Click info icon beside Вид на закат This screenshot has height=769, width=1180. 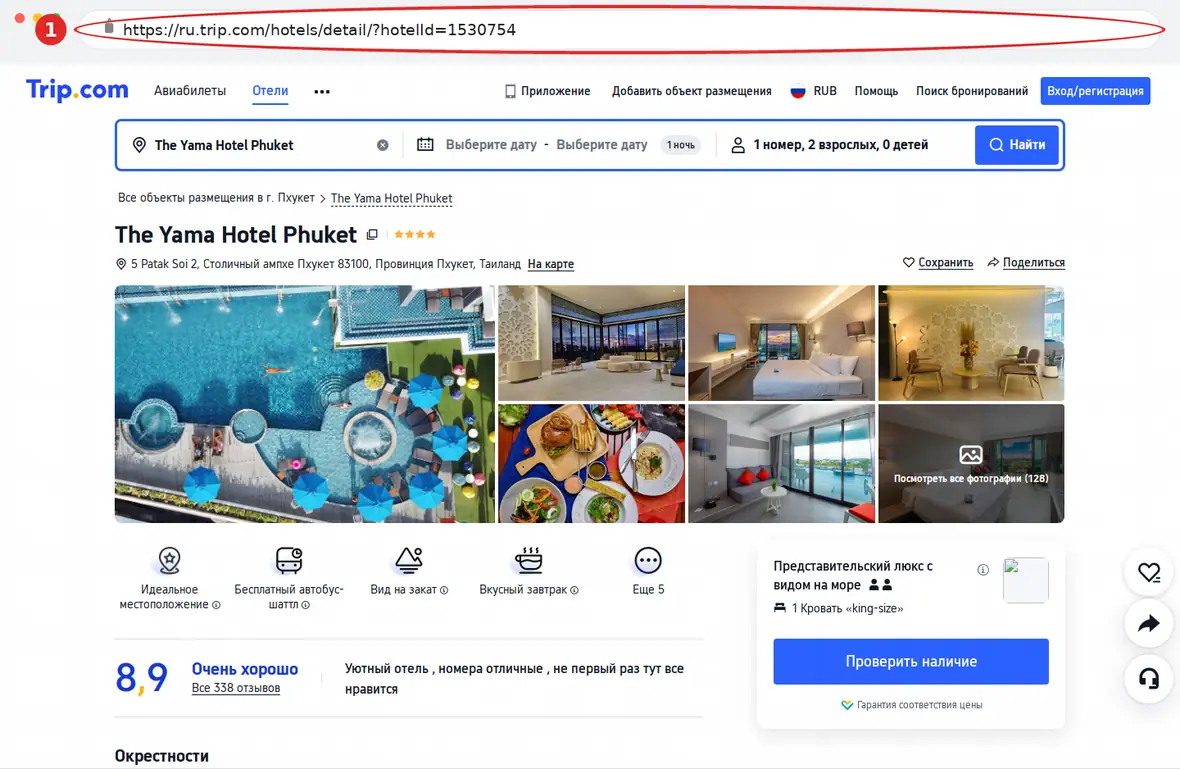(x=444, y=591)
